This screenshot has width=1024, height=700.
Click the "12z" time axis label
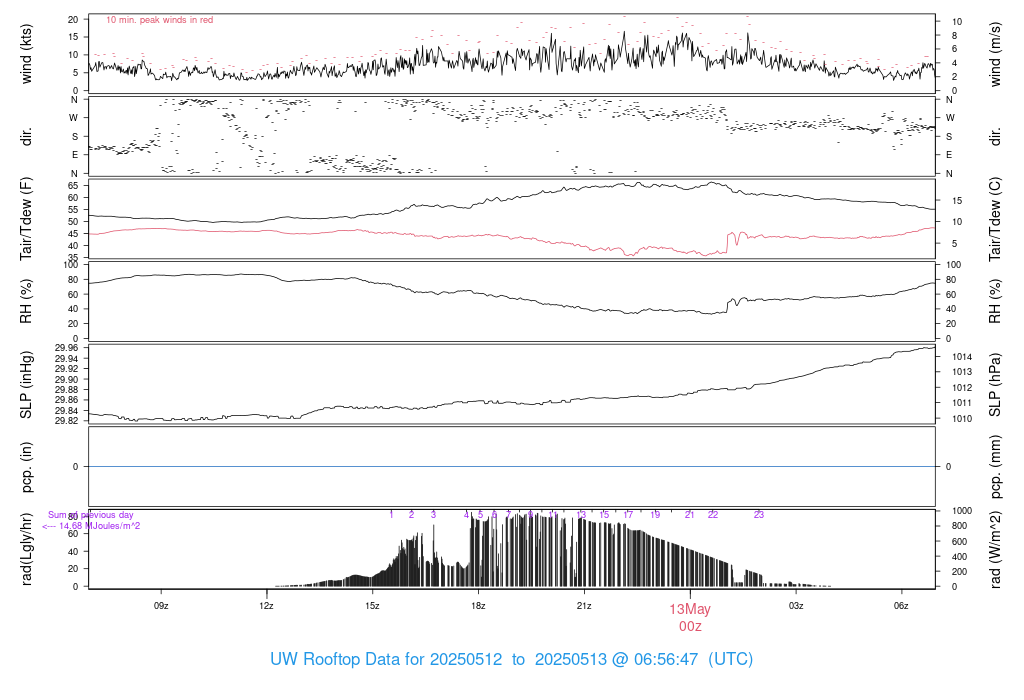point(266,605)
